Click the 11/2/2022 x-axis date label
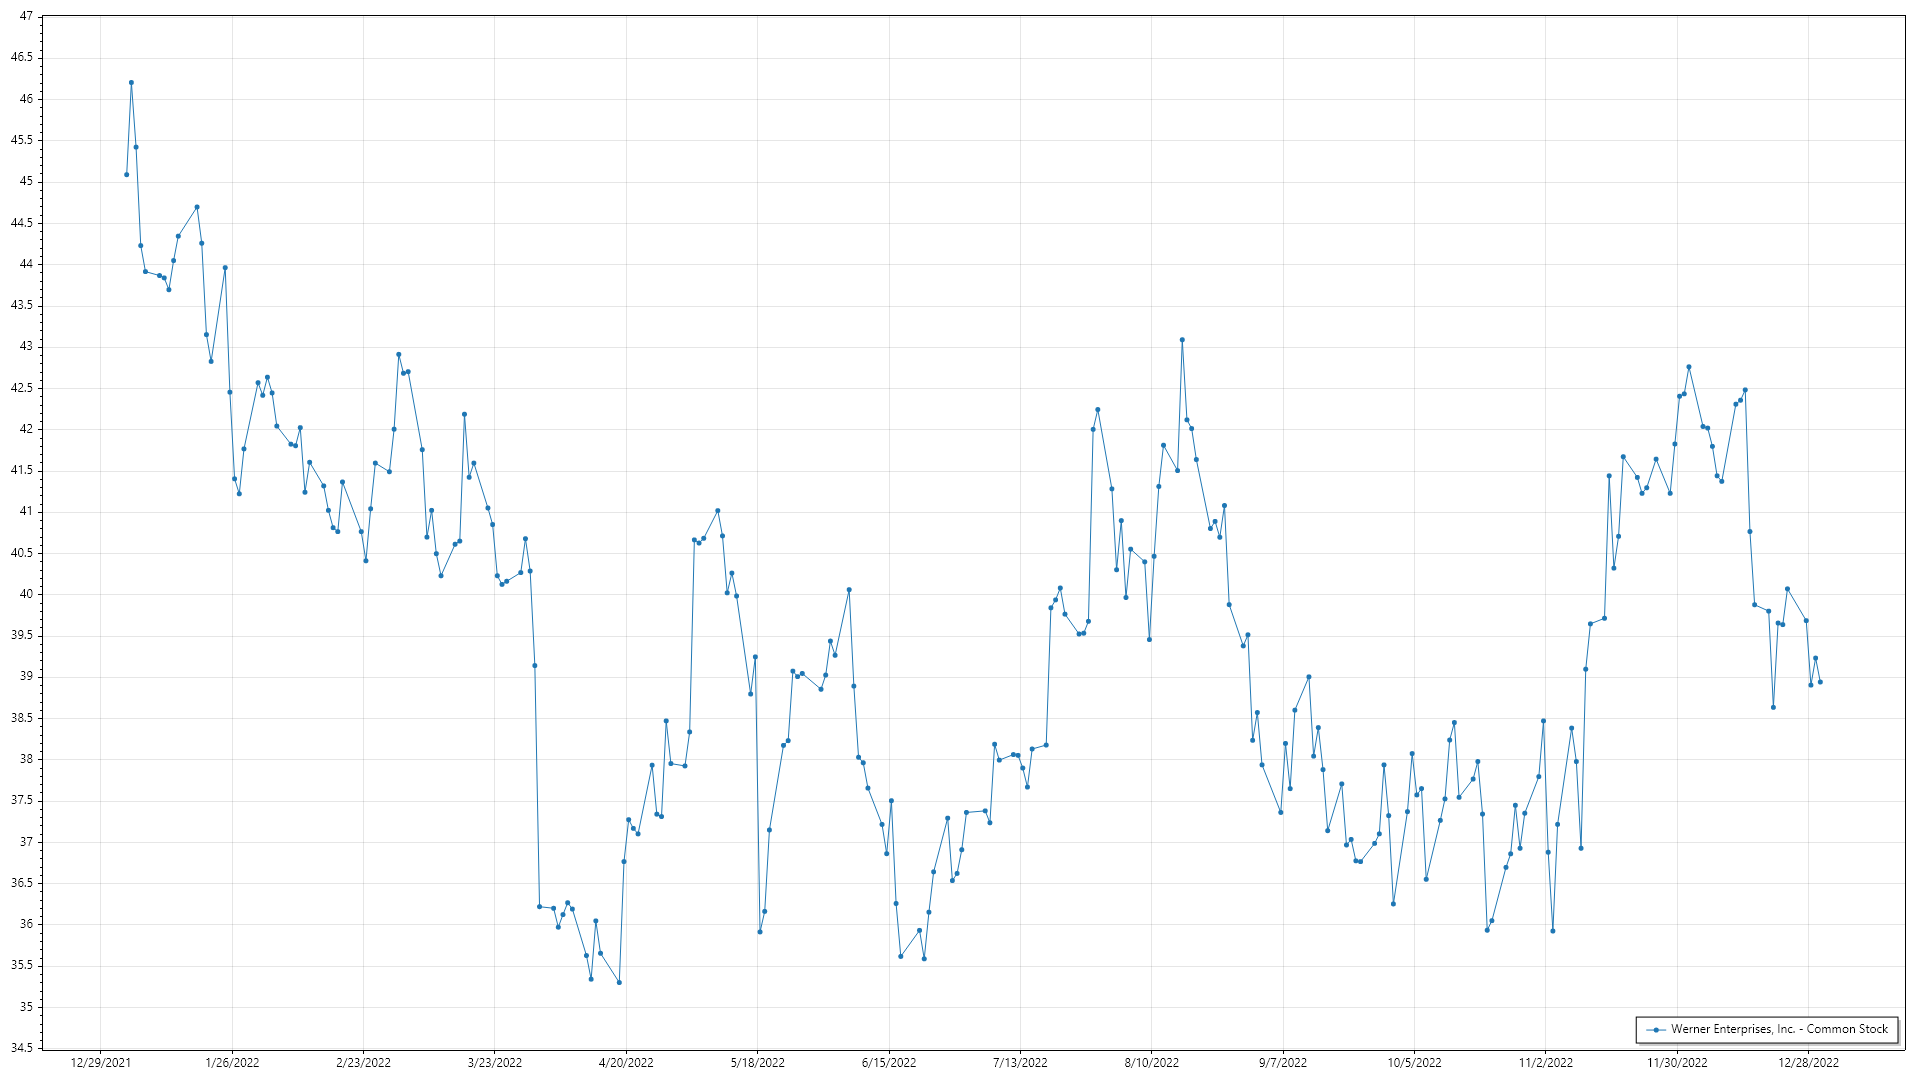This screenshot has width=1920, height=1080. coord(1545,1062)
